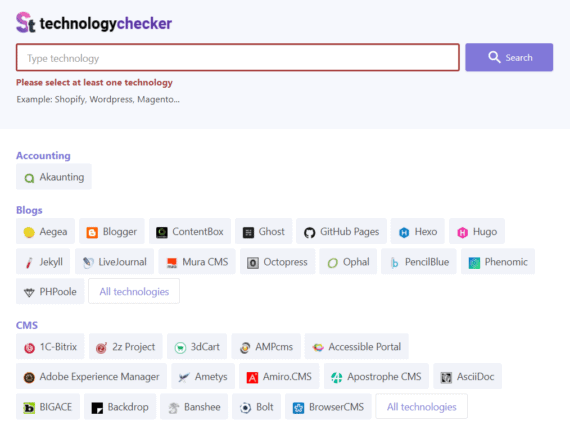Select the Akaunting green icon
Screen dimensions: 570x434
[29, 178]
